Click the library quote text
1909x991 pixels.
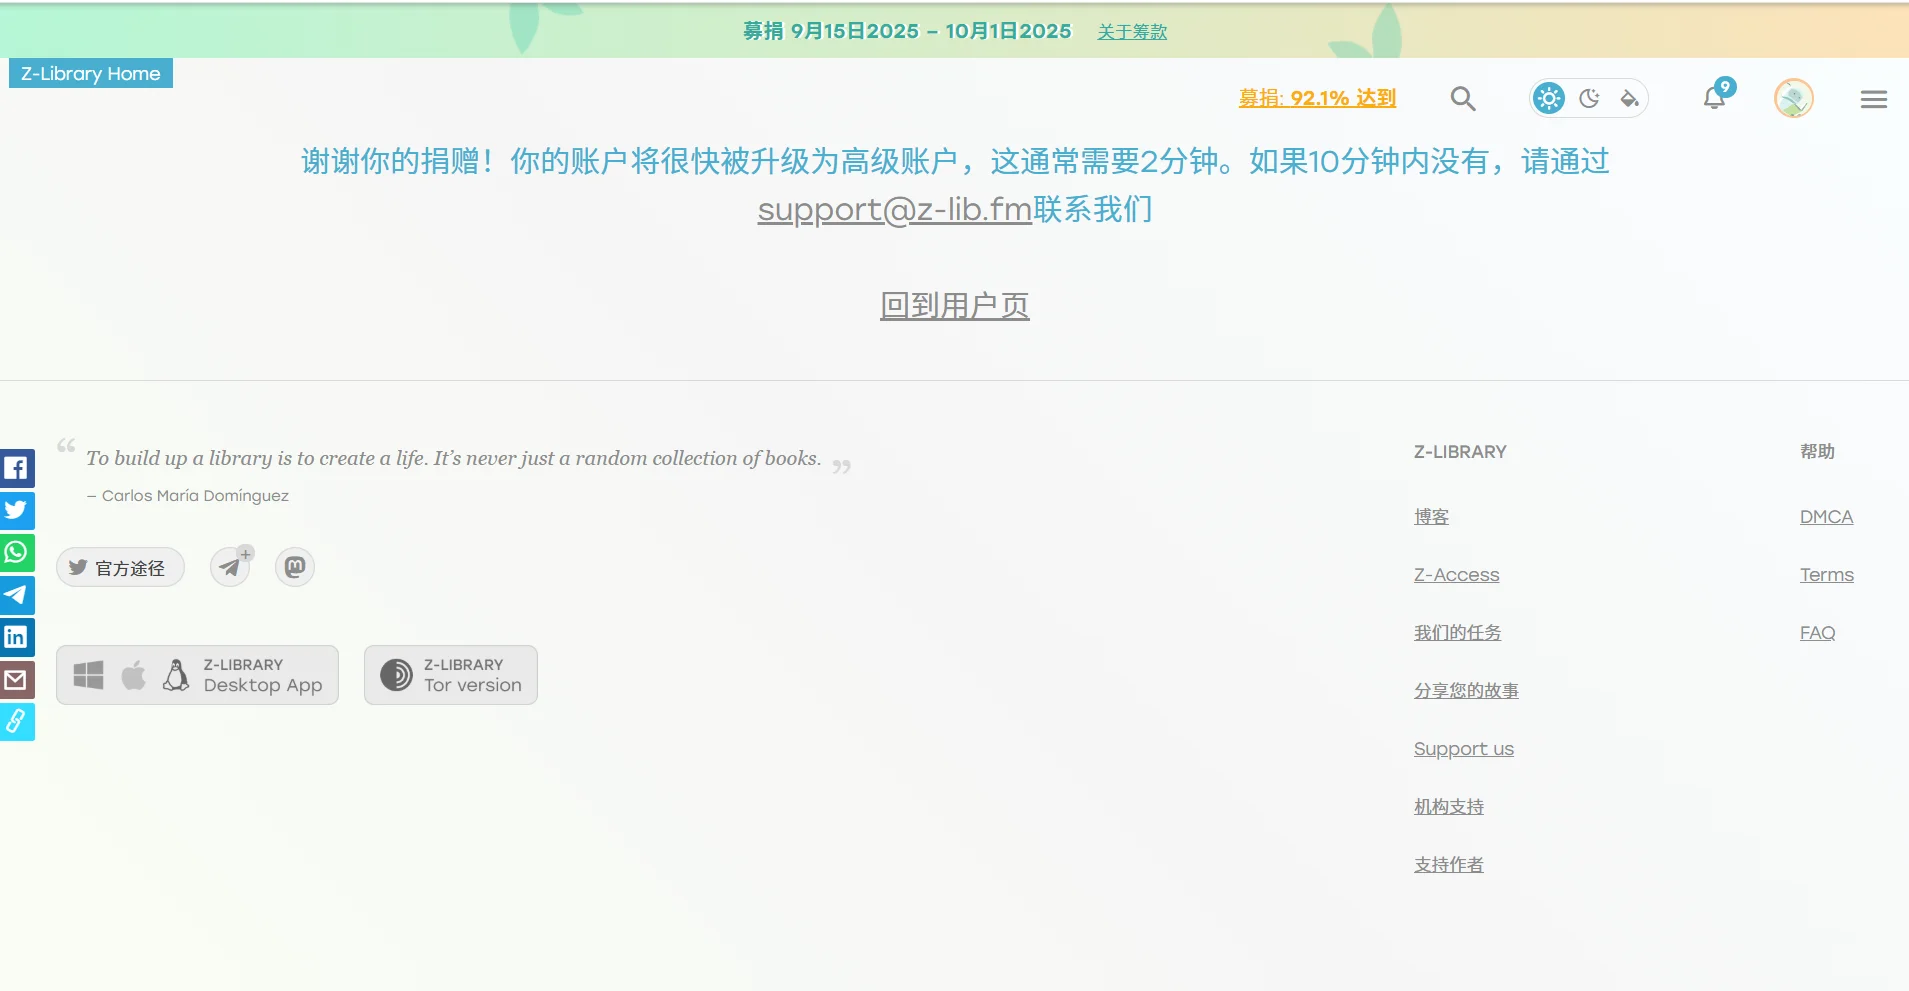(x=453, y=458)
